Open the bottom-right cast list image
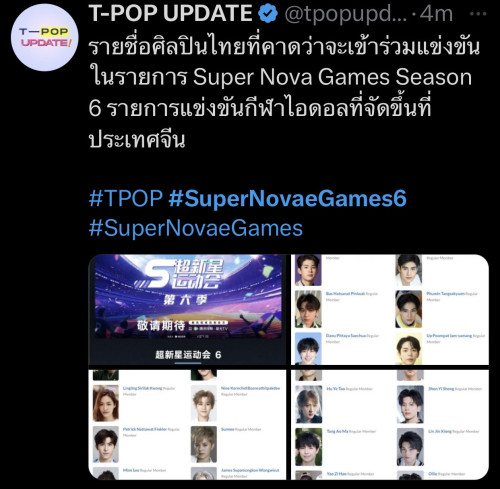 (390, 425)
